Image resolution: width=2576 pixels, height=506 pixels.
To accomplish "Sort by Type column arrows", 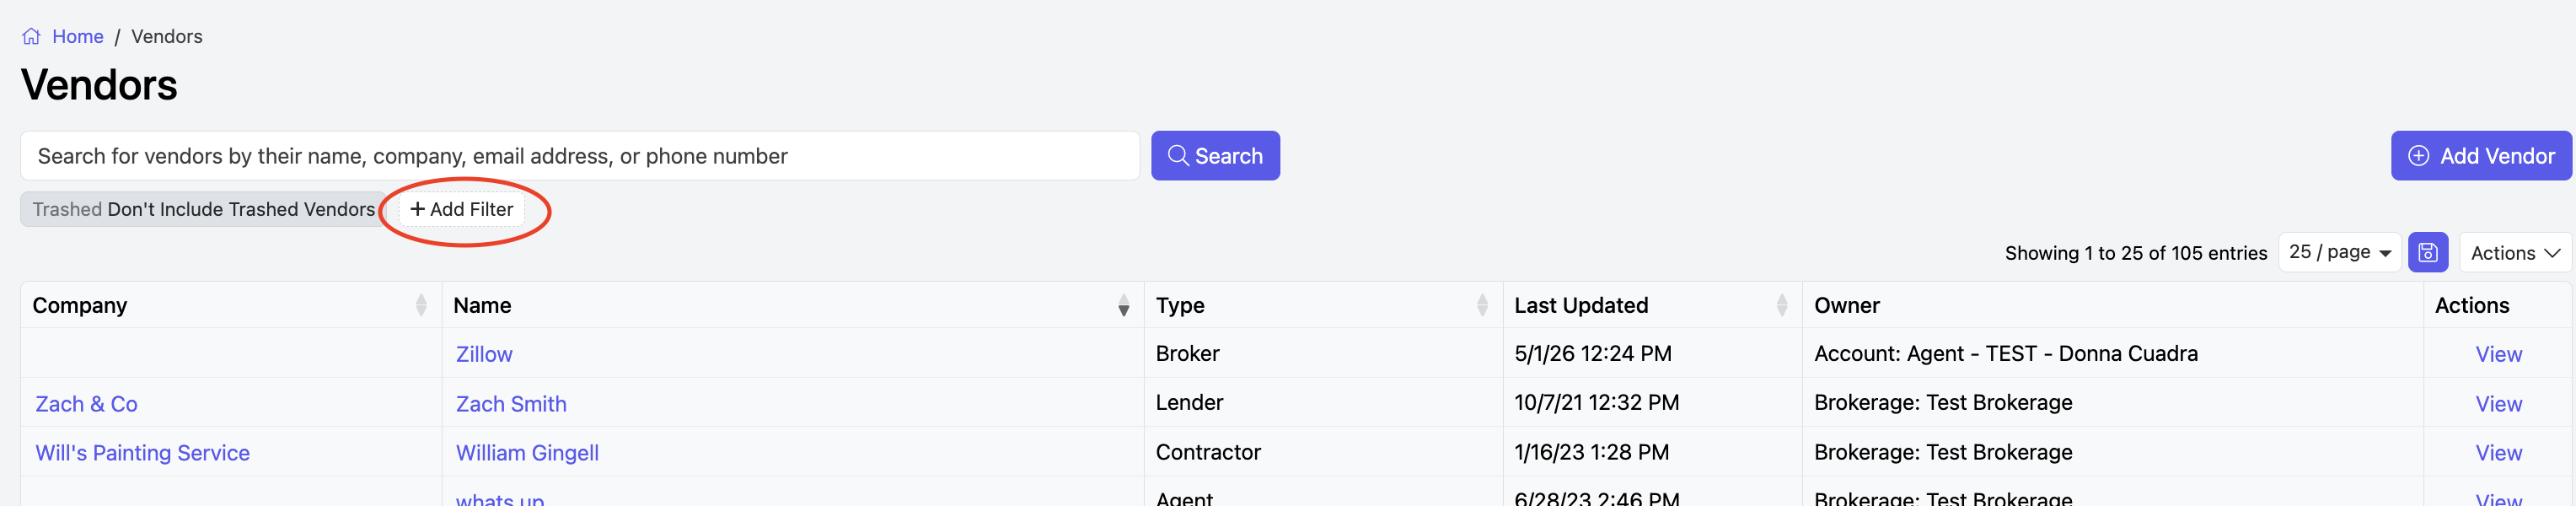I will coord(1482,305).
